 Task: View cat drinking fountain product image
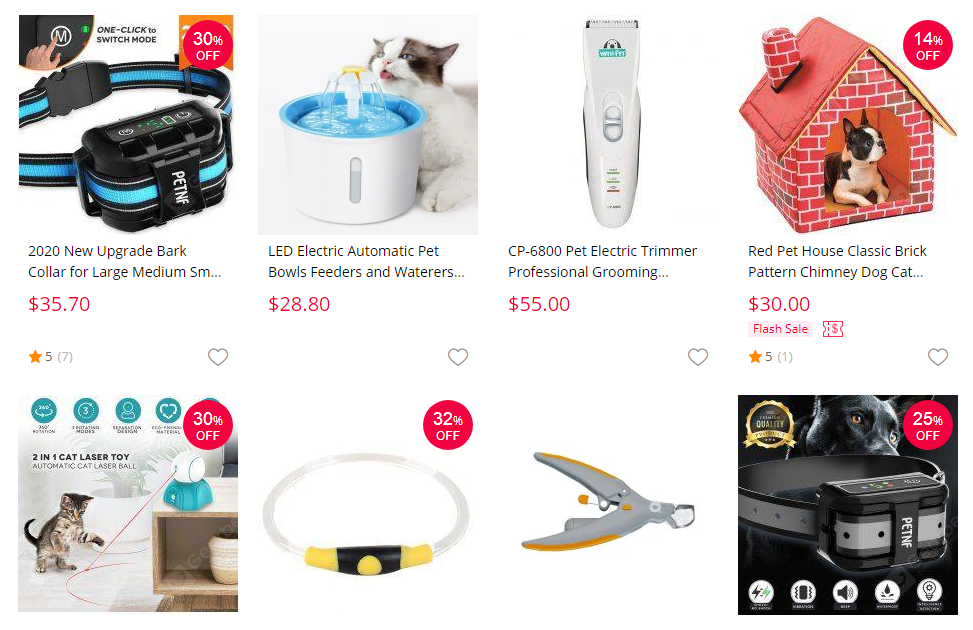pyautogui.click(x=368, y=125)
